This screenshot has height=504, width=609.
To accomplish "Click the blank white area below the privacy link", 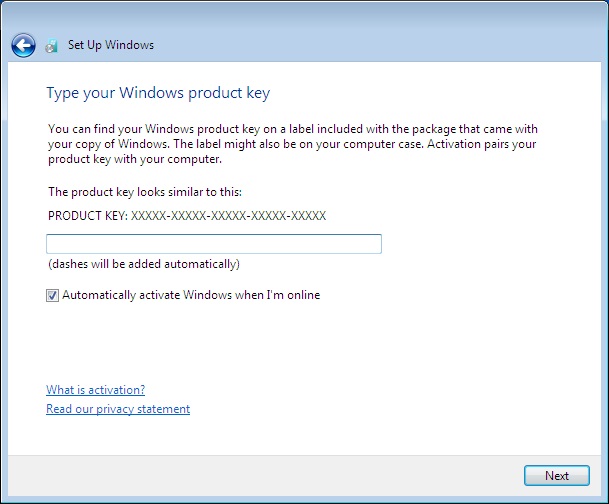I will tap(300, 435).
